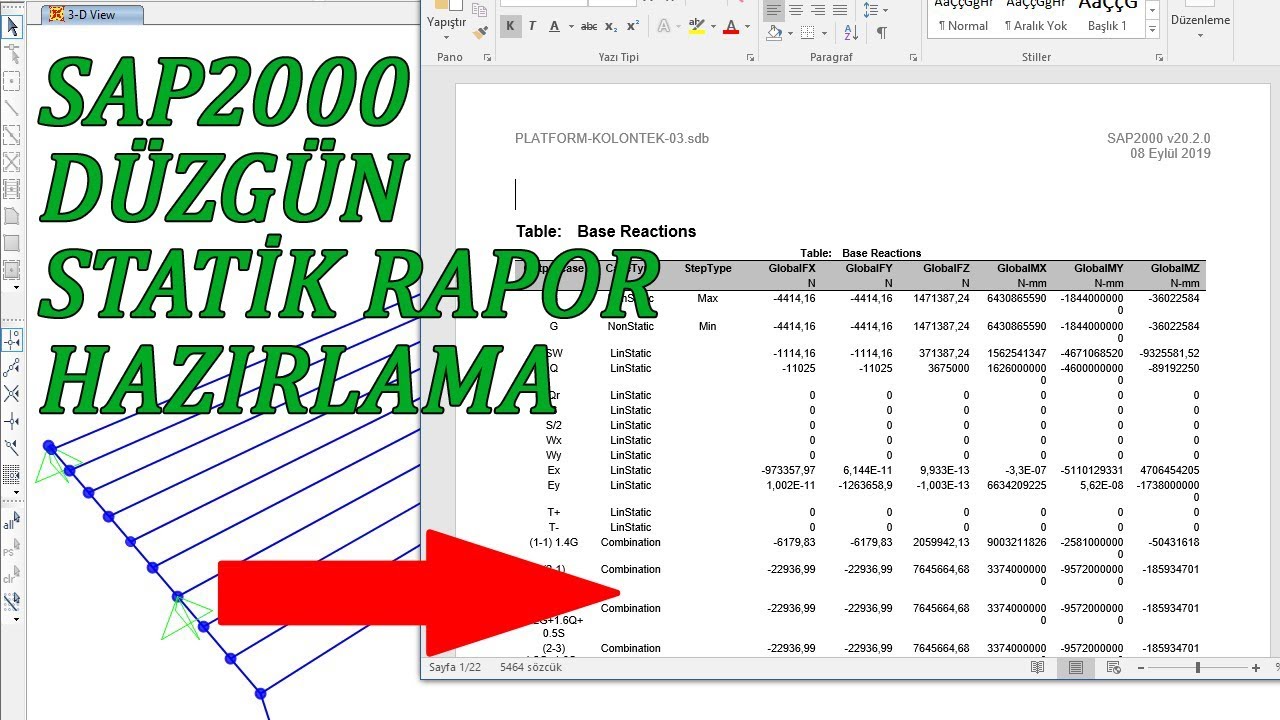Select the draw rectangular area tool

[12, 243]
